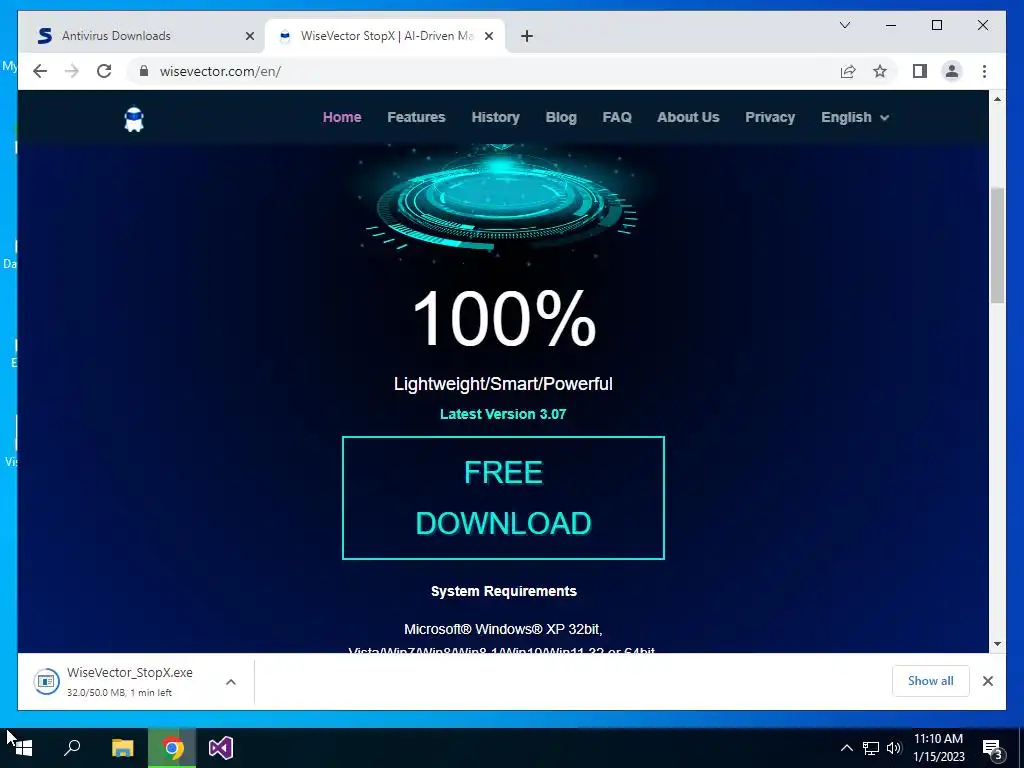Click the address bar URL
The width and height of the screenshot is (1024, 768).
[x=220, y=71]
